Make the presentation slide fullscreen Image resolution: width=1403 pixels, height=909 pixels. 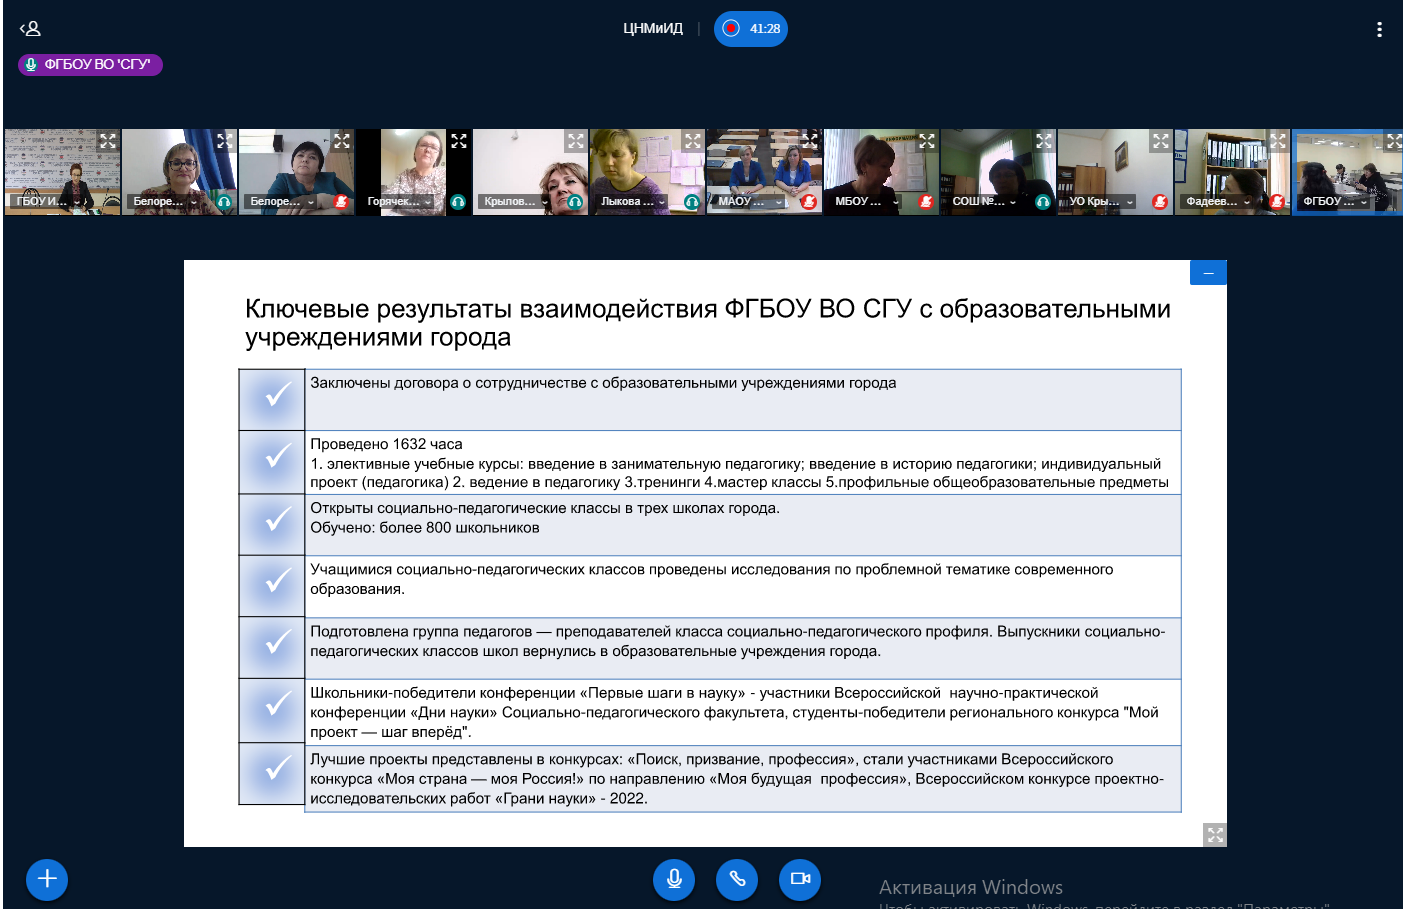[x=1215, y=834]
